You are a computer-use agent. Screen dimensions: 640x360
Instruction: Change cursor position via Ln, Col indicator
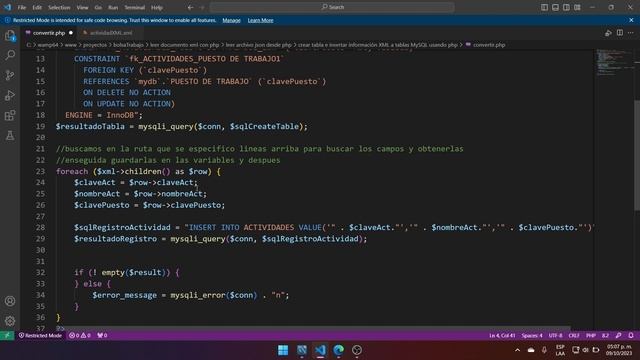point(502,336)
